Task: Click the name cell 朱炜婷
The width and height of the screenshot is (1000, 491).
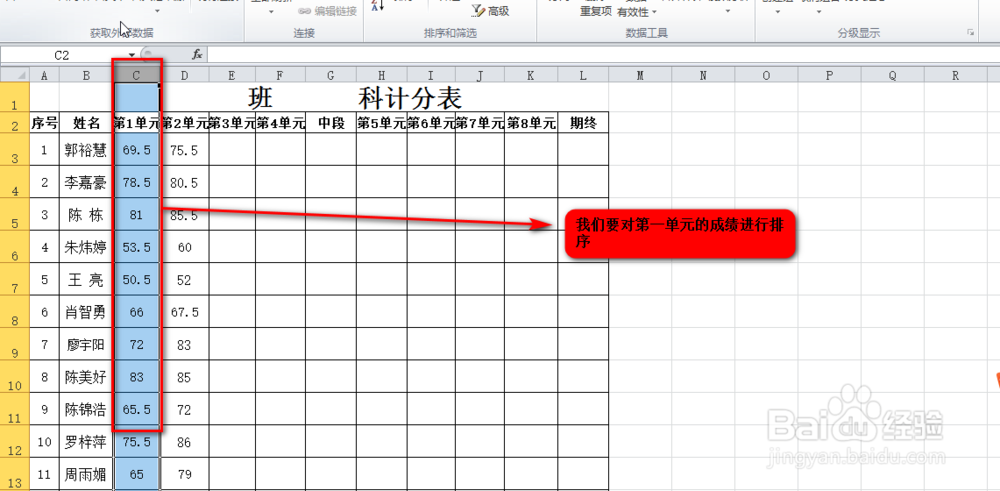Action: point(86,247)
